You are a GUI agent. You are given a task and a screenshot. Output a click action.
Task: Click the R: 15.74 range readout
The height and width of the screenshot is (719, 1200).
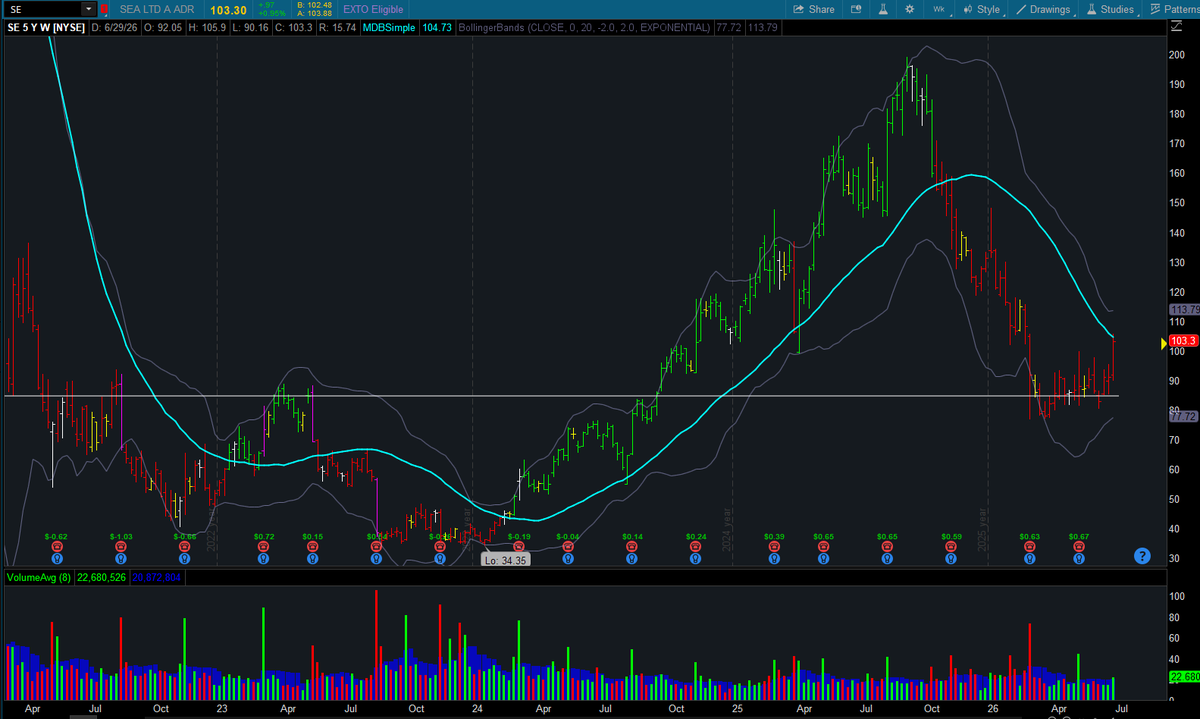(x=338, y=27)
